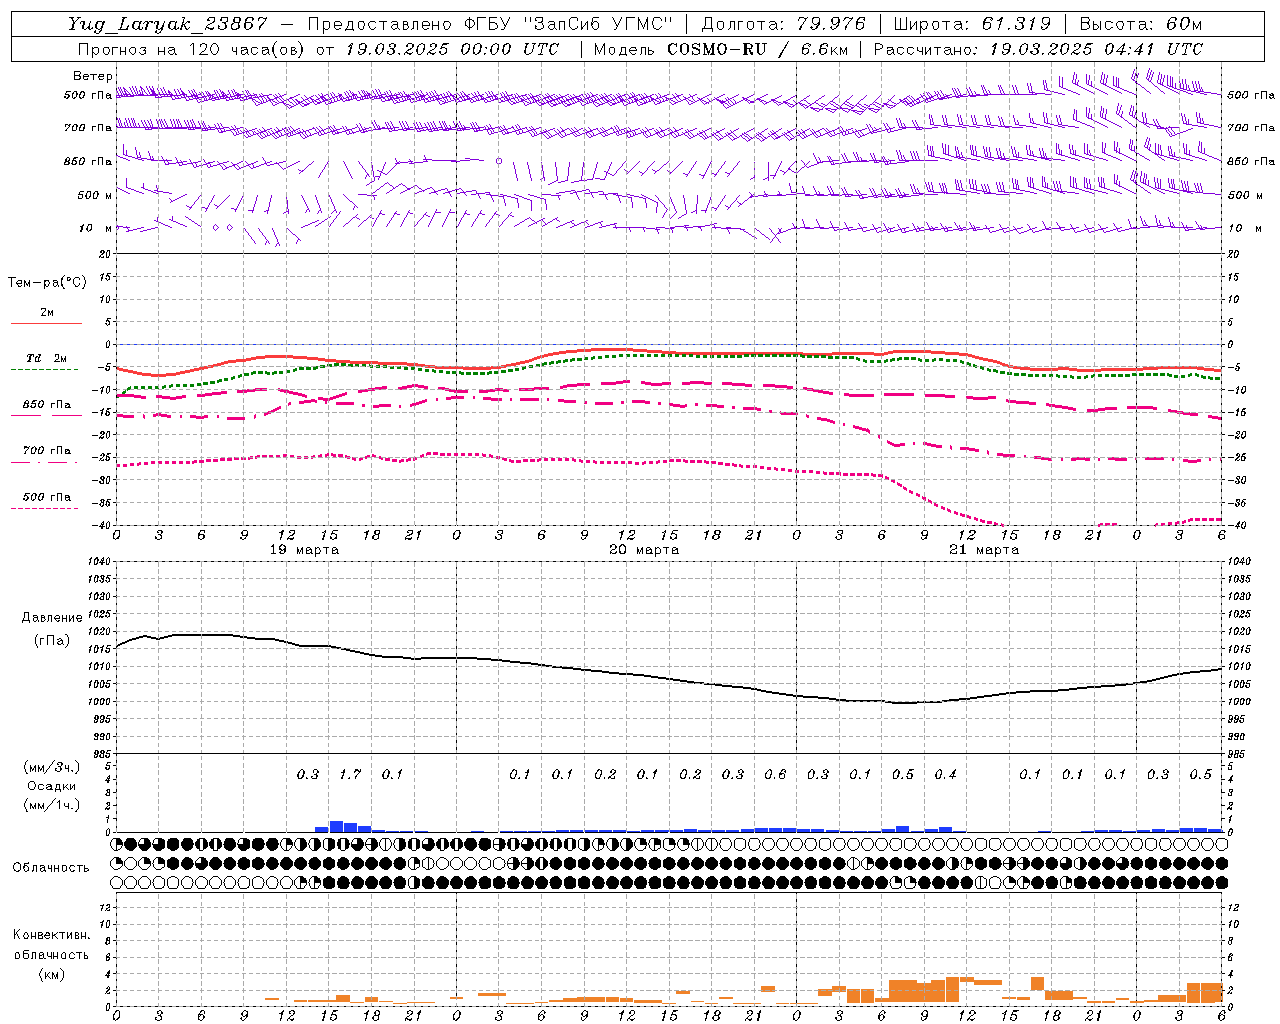Click the Осадки panel label
1280x1024 pixels.
(52, 786)
